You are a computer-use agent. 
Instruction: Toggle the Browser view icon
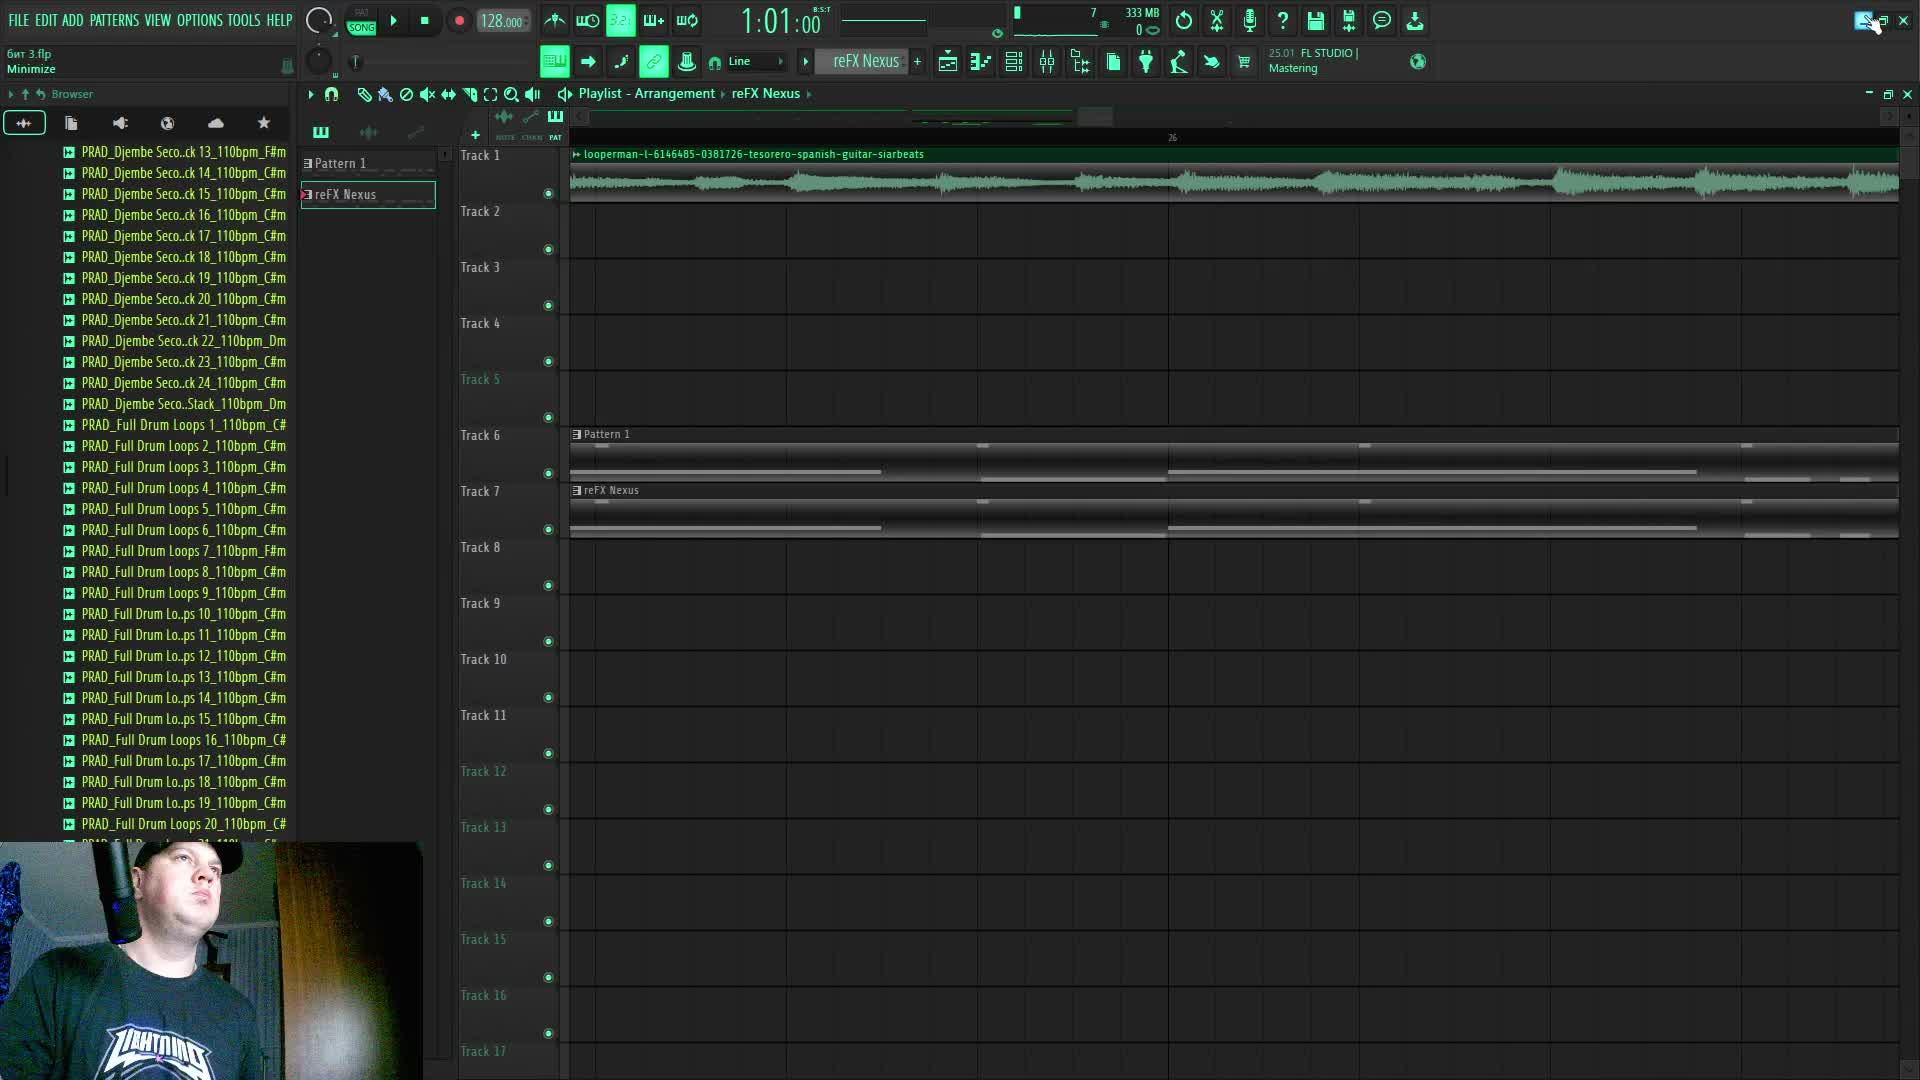coord(1079,62)
